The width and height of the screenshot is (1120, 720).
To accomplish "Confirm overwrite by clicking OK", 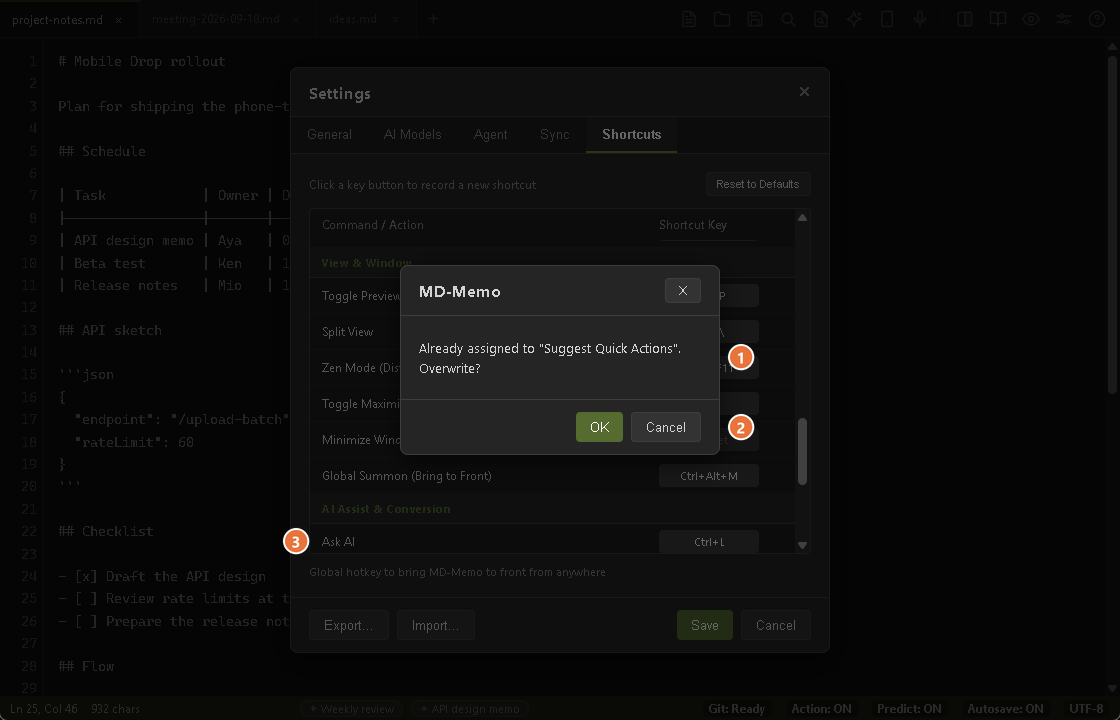I will click(599, 427).
